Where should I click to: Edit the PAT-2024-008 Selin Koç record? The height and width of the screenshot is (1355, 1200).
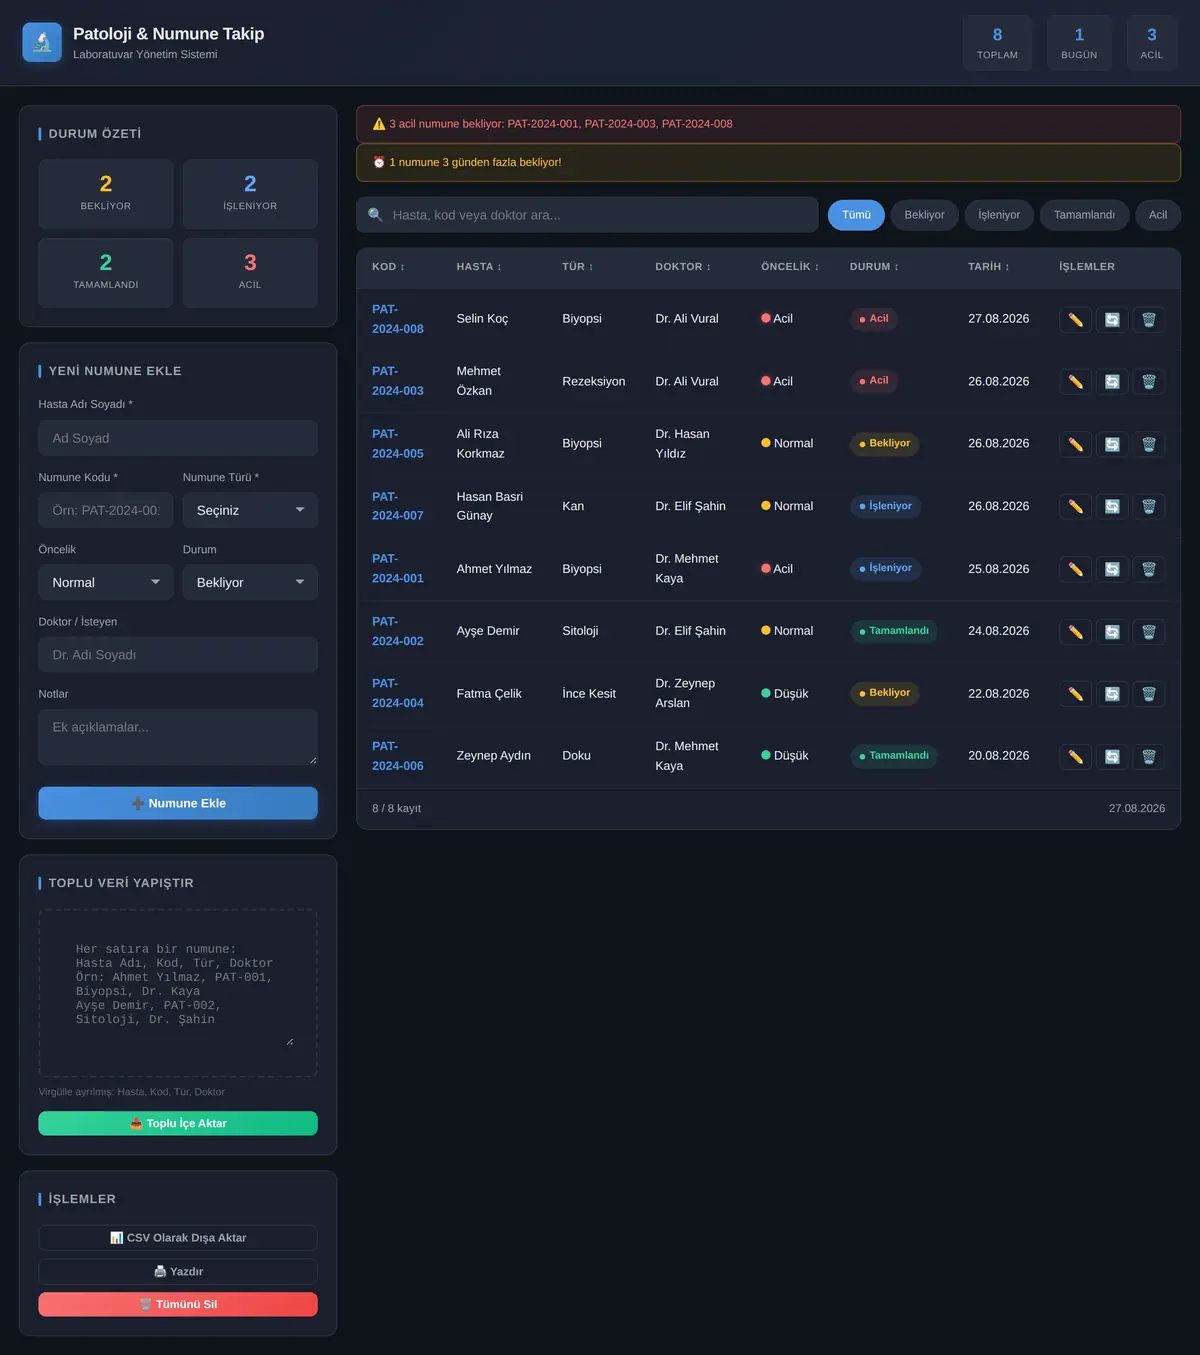click(x=1075, y=320)
